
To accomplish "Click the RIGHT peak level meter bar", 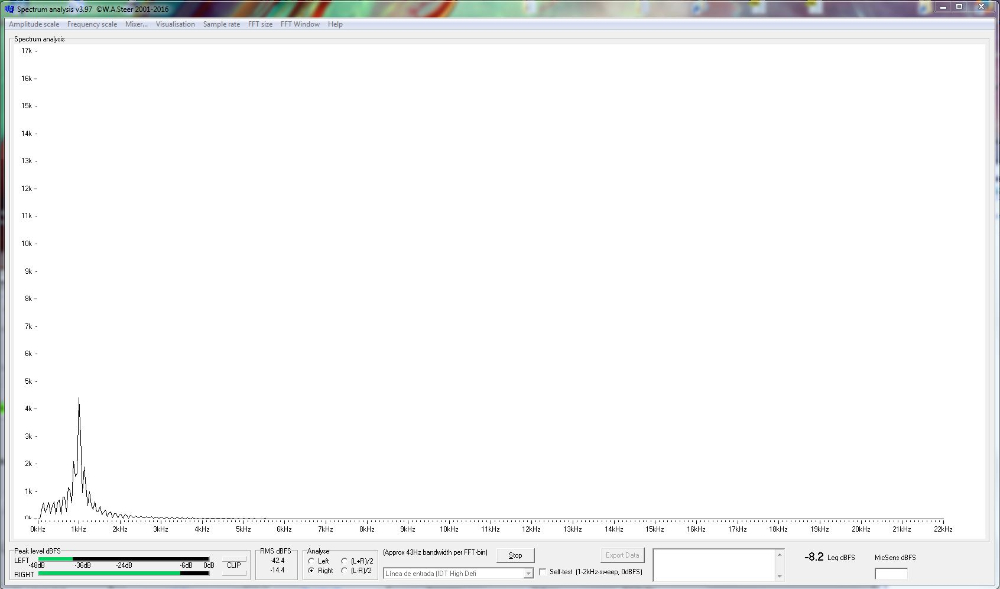I will [x=124, y=573].
